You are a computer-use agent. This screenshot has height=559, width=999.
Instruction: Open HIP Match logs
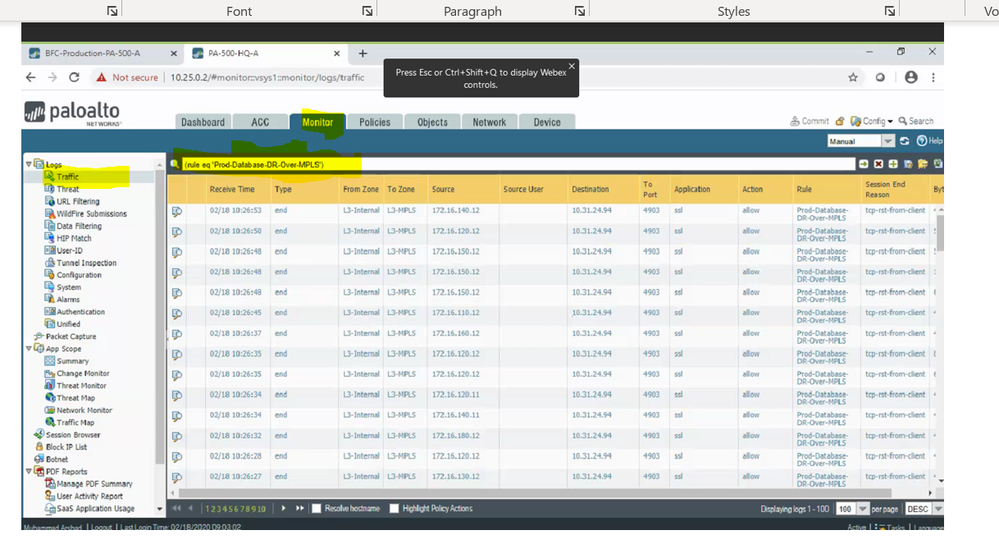[x=74, y=238]
